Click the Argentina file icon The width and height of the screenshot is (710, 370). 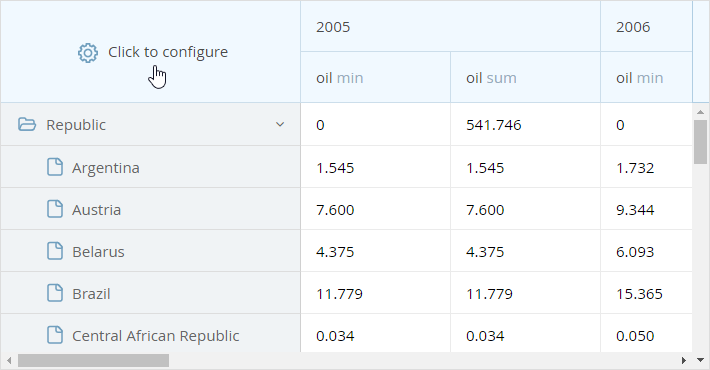click(x=55, y=167)
